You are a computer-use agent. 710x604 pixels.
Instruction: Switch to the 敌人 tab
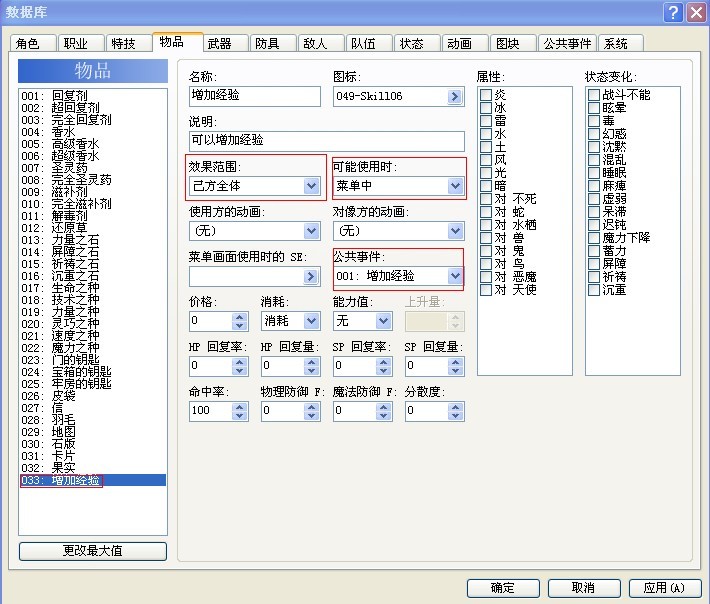321,43
